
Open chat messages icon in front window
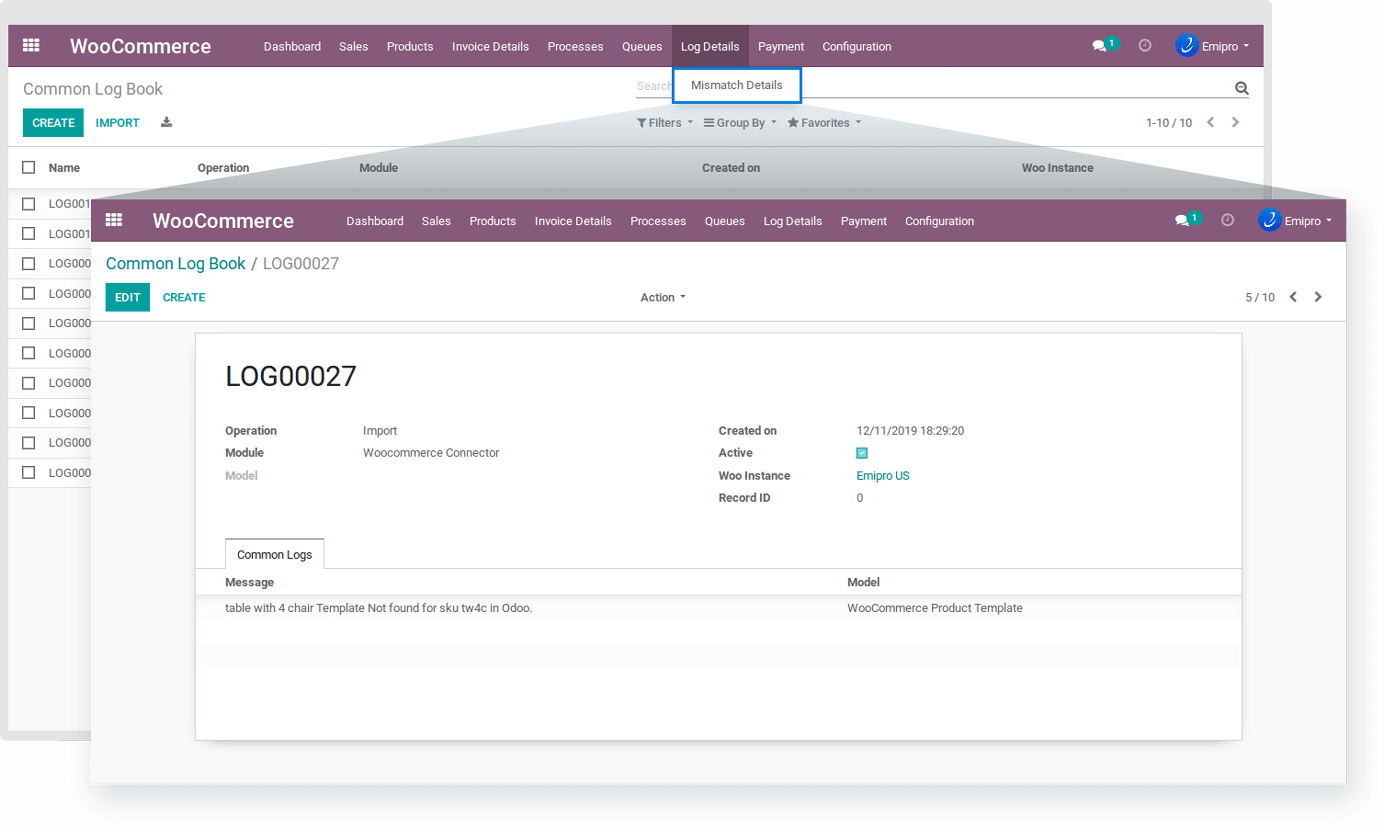(x=1182, y=221)
